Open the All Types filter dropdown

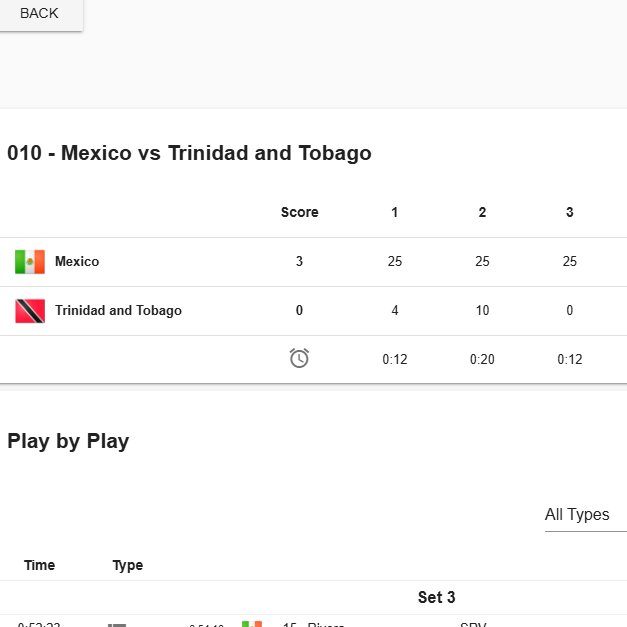585,515
